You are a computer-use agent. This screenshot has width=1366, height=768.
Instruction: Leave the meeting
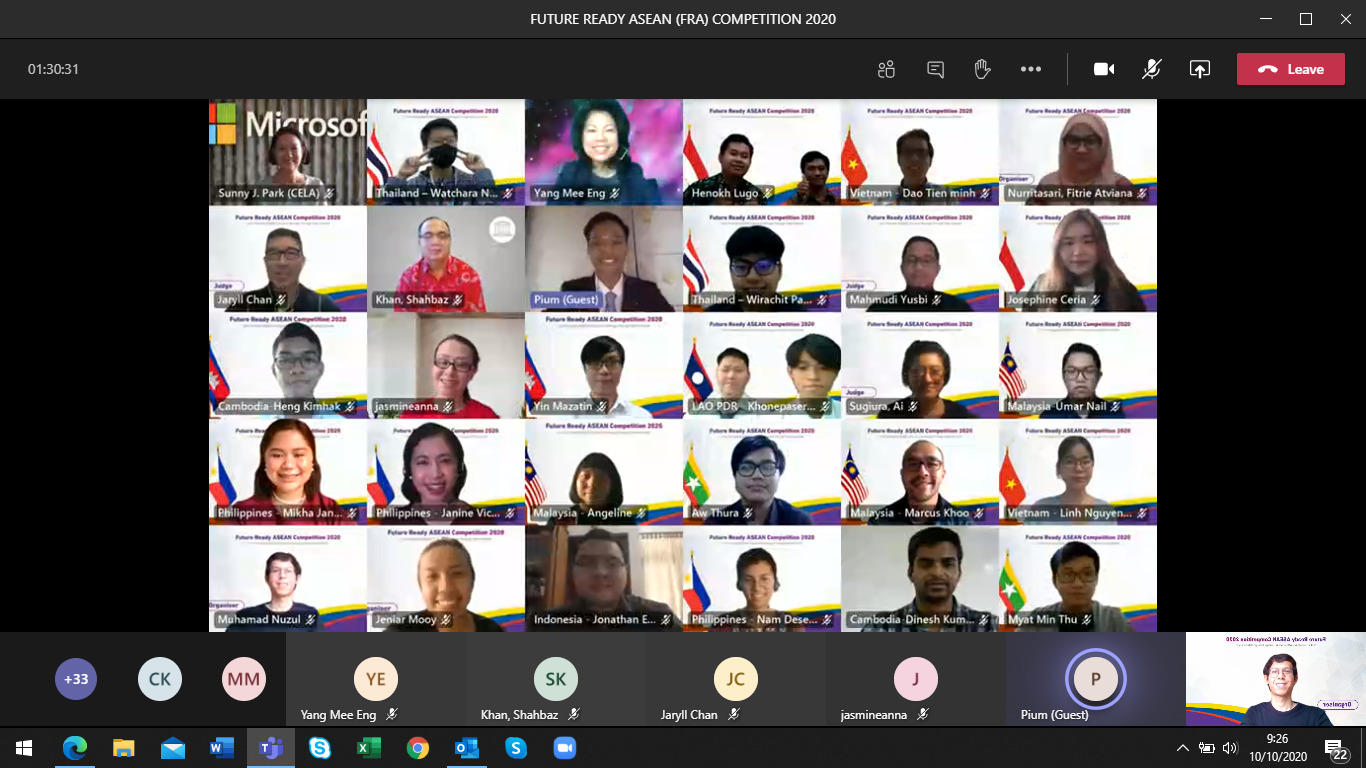coord(1290,69)
